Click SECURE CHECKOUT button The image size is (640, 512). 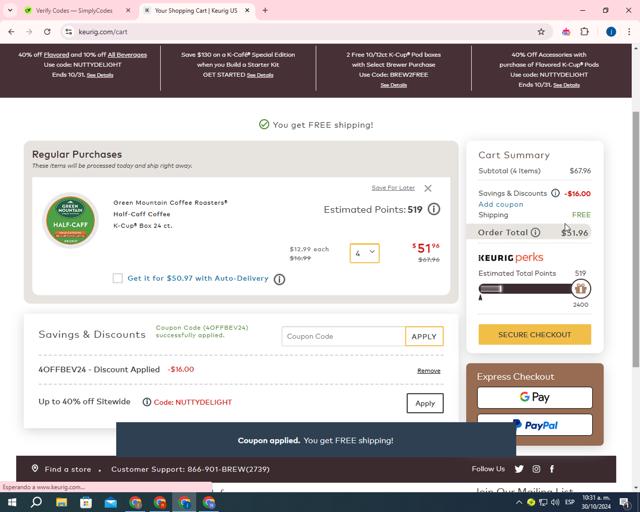pyautogui.click(x=535, y=334)
